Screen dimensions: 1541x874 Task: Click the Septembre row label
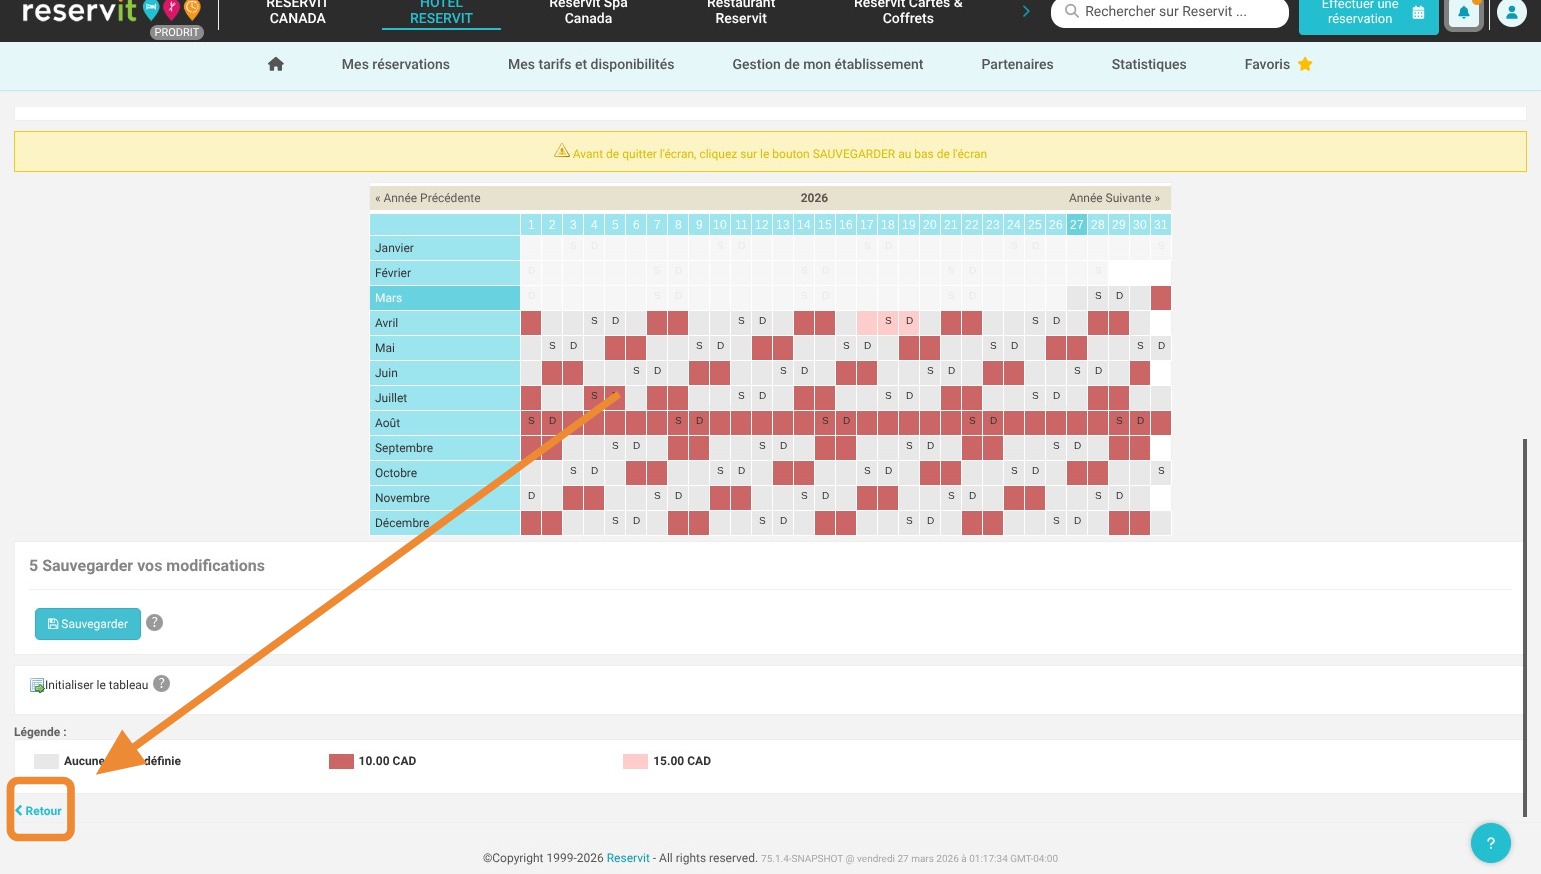click(445, 447)
